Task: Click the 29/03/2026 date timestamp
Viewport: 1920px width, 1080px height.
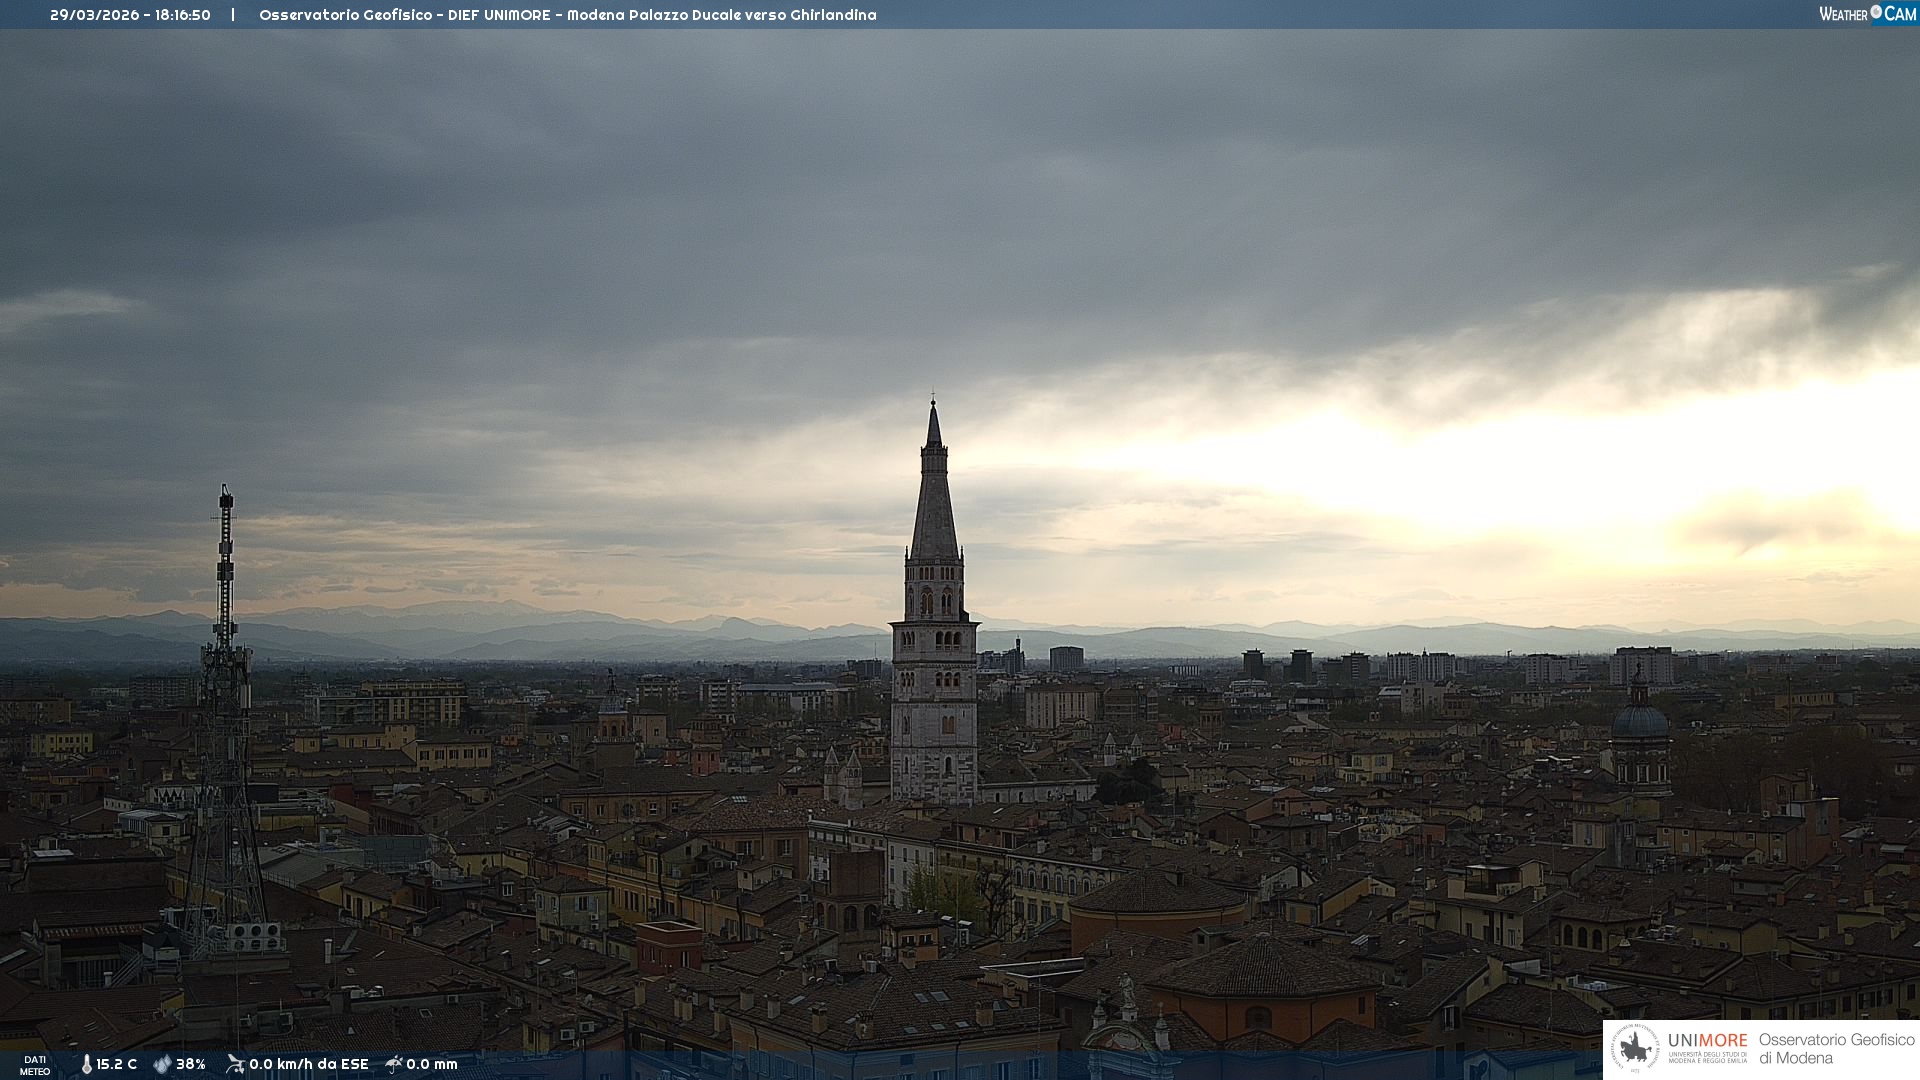Action: [x=94, y=15]
